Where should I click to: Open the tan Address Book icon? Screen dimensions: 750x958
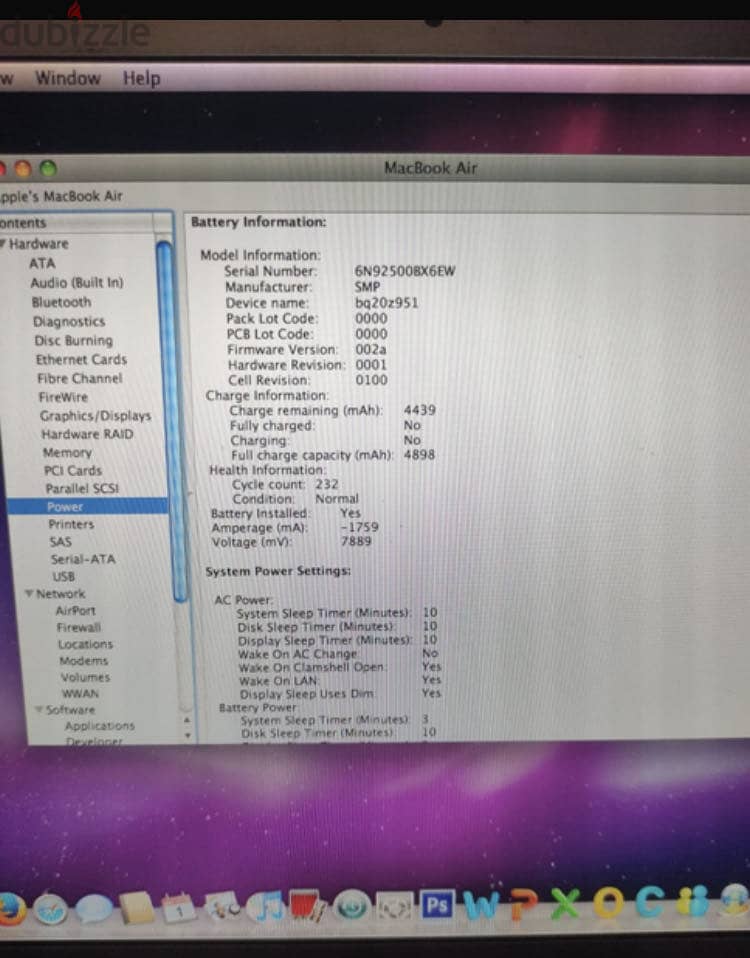[137, 908]
